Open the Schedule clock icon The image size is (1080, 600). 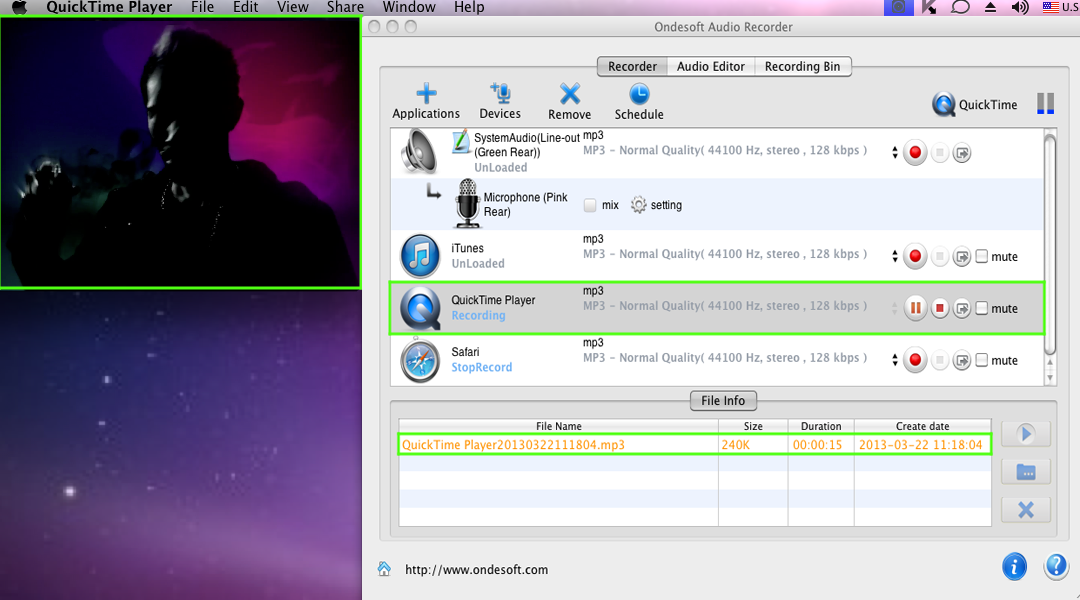tap(639, 95)
